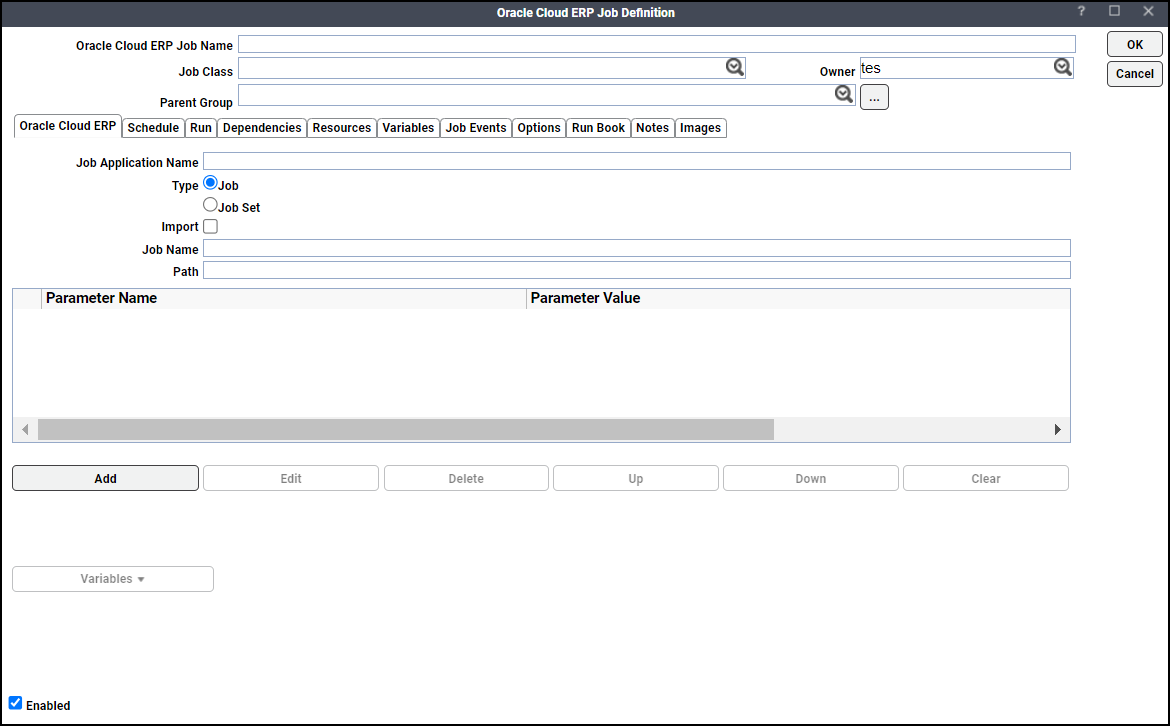1170x726 pixels.
Task: Switch to the Resources tab
Action: point(342,128)
